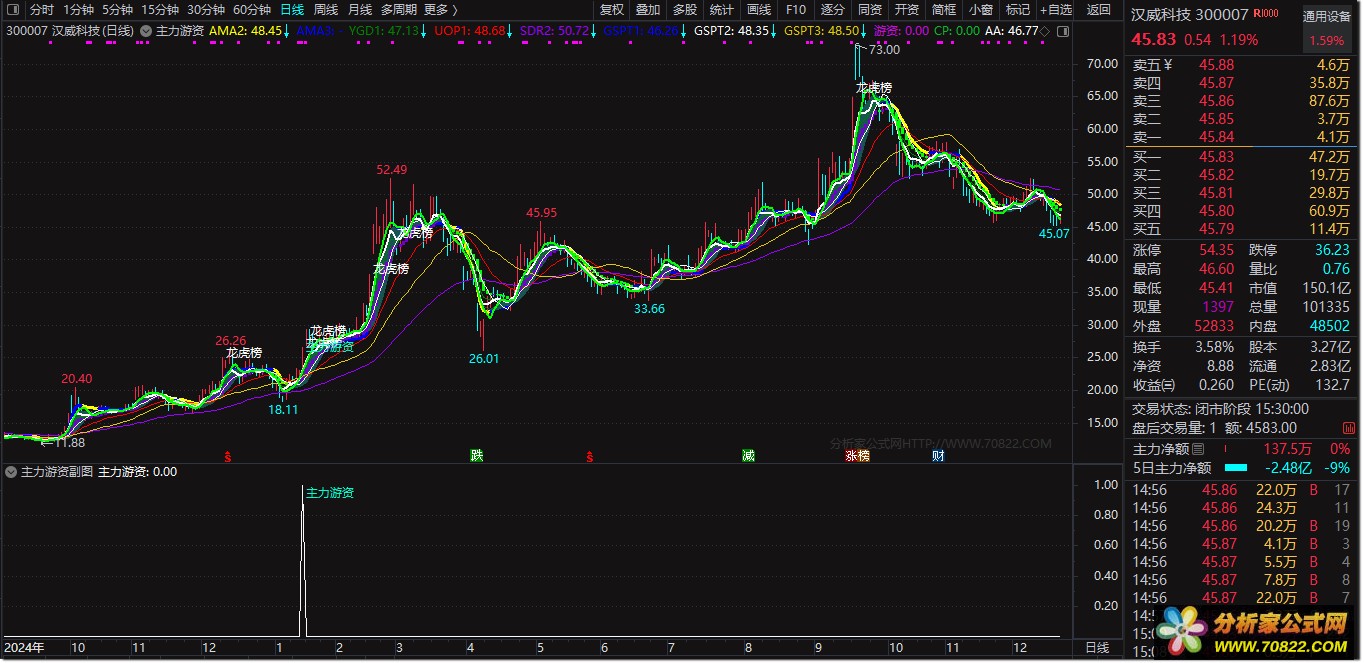
Task: Toggle the left sidebar panel icon
Action: click(x=12, y=10)
